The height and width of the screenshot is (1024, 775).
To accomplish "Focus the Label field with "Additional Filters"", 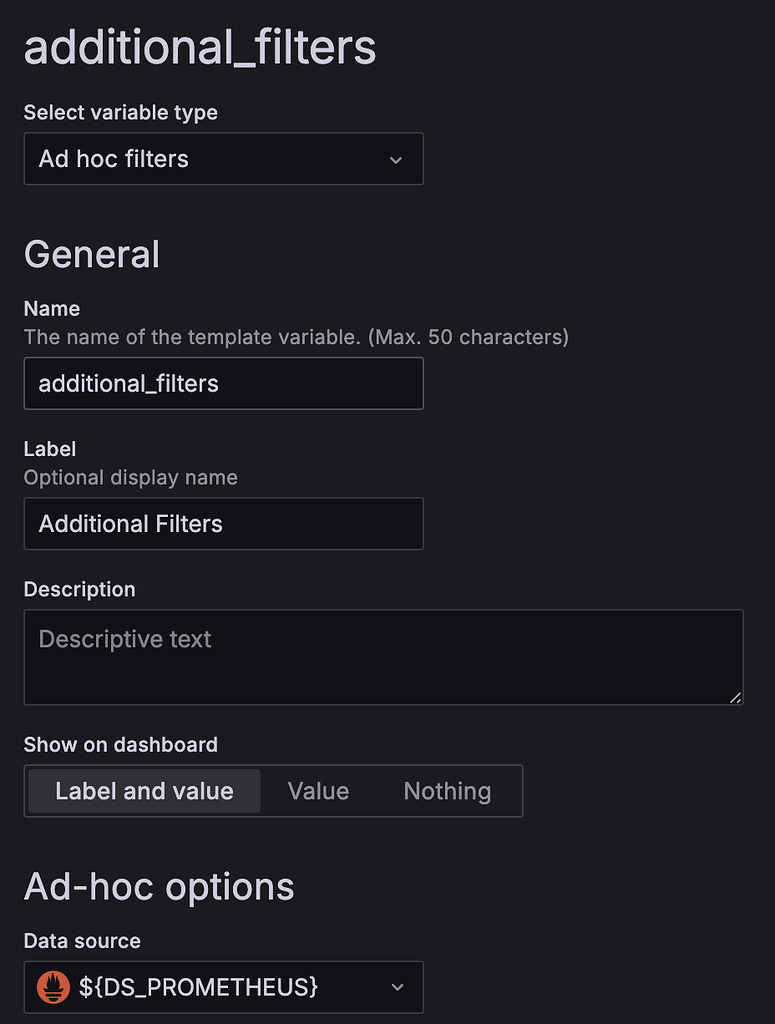I will [x=223, y=524].
